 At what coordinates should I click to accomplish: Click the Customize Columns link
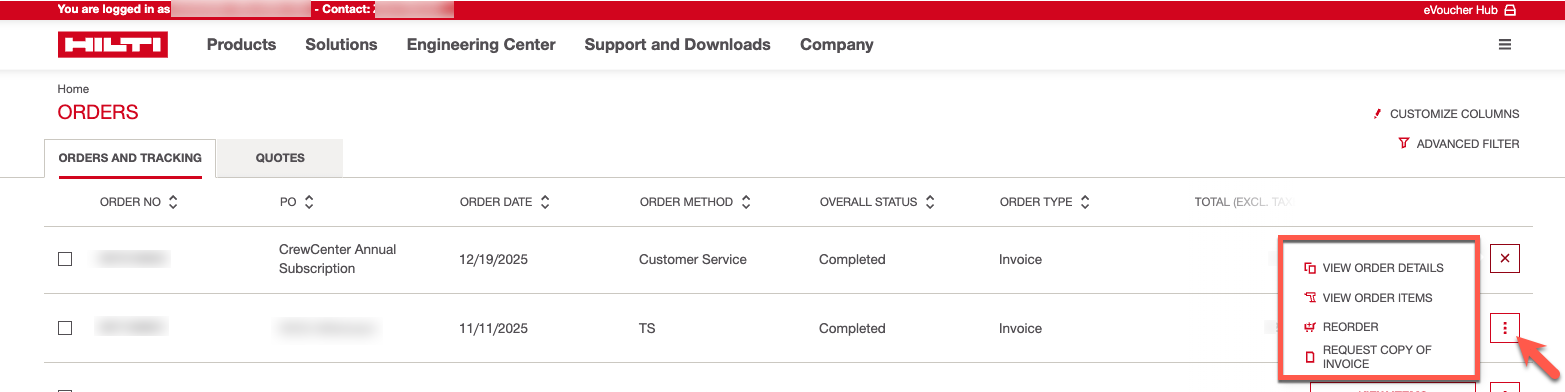point(1454,114)
